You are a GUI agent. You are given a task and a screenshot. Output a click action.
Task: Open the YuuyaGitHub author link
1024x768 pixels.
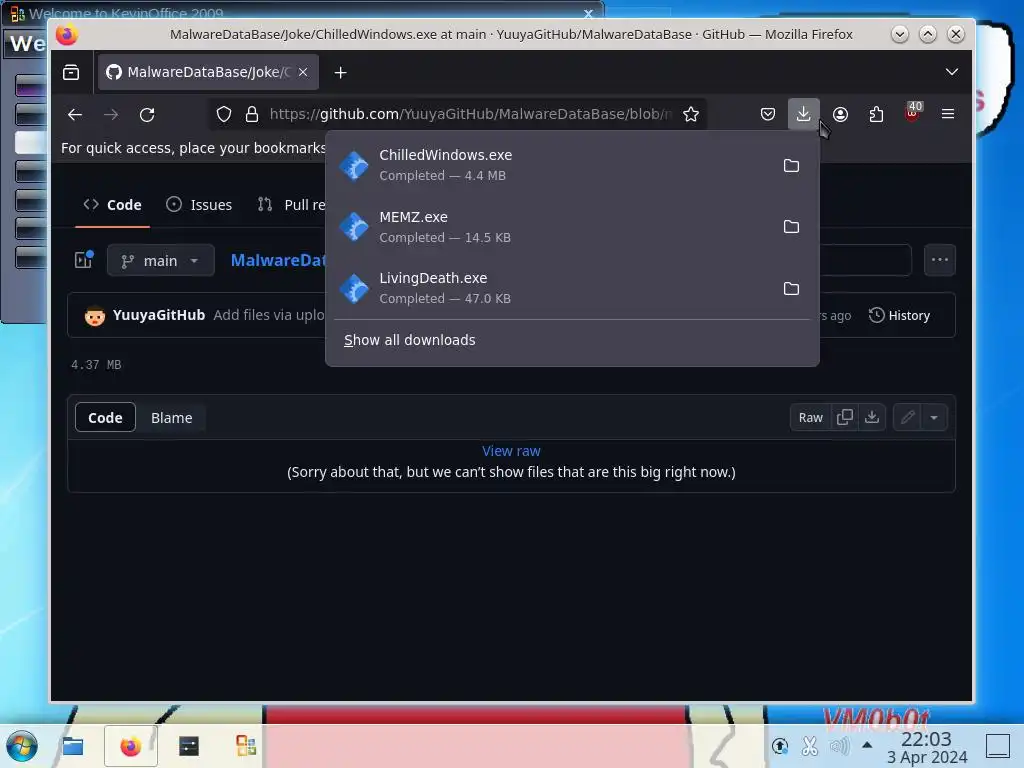tap(159, 315)
